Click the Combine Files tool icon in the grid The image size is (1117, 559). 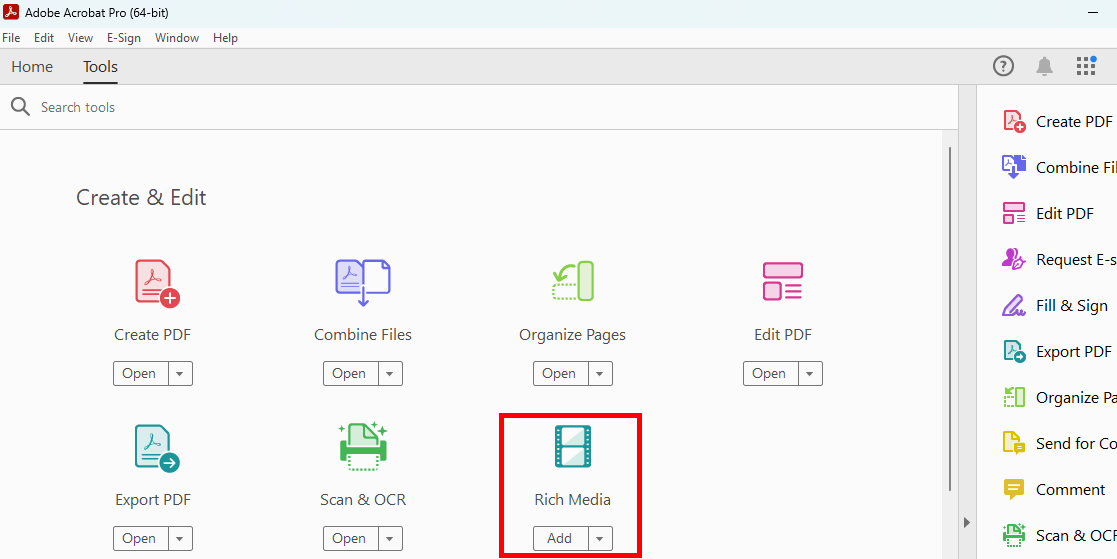pyautogui.click(x=363, y=283)
